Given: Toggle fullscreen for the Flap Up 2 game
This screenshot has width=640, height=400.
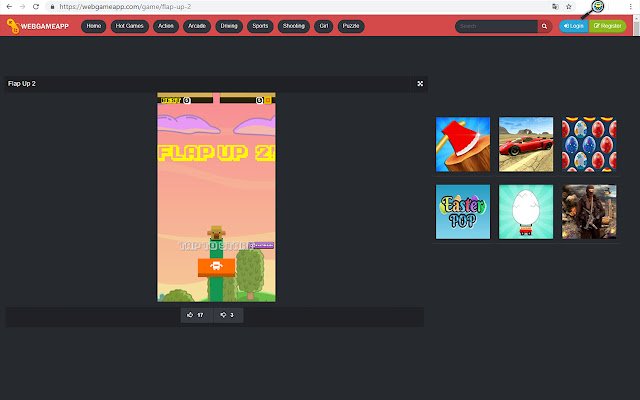Looking at the screenshot, I should pyautogui.click(x=420, y=84).
